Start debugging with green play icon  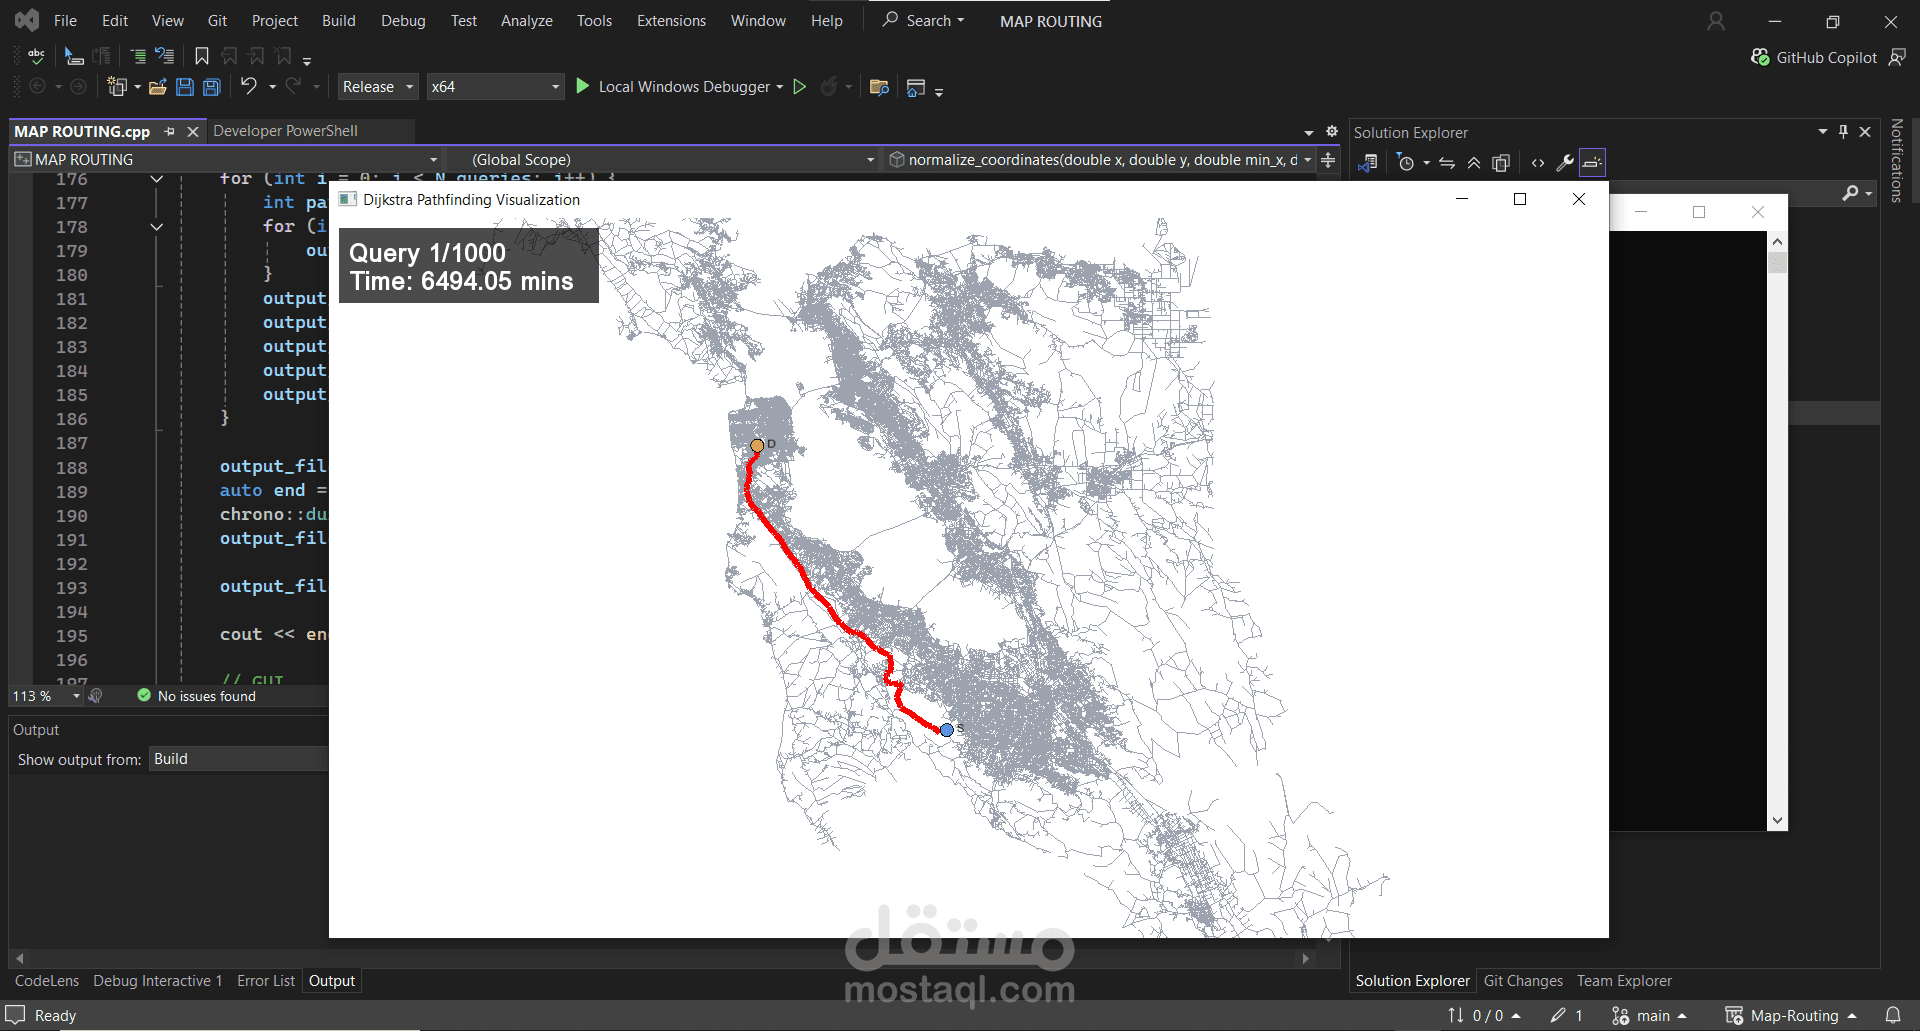click(x=583, y=87)
